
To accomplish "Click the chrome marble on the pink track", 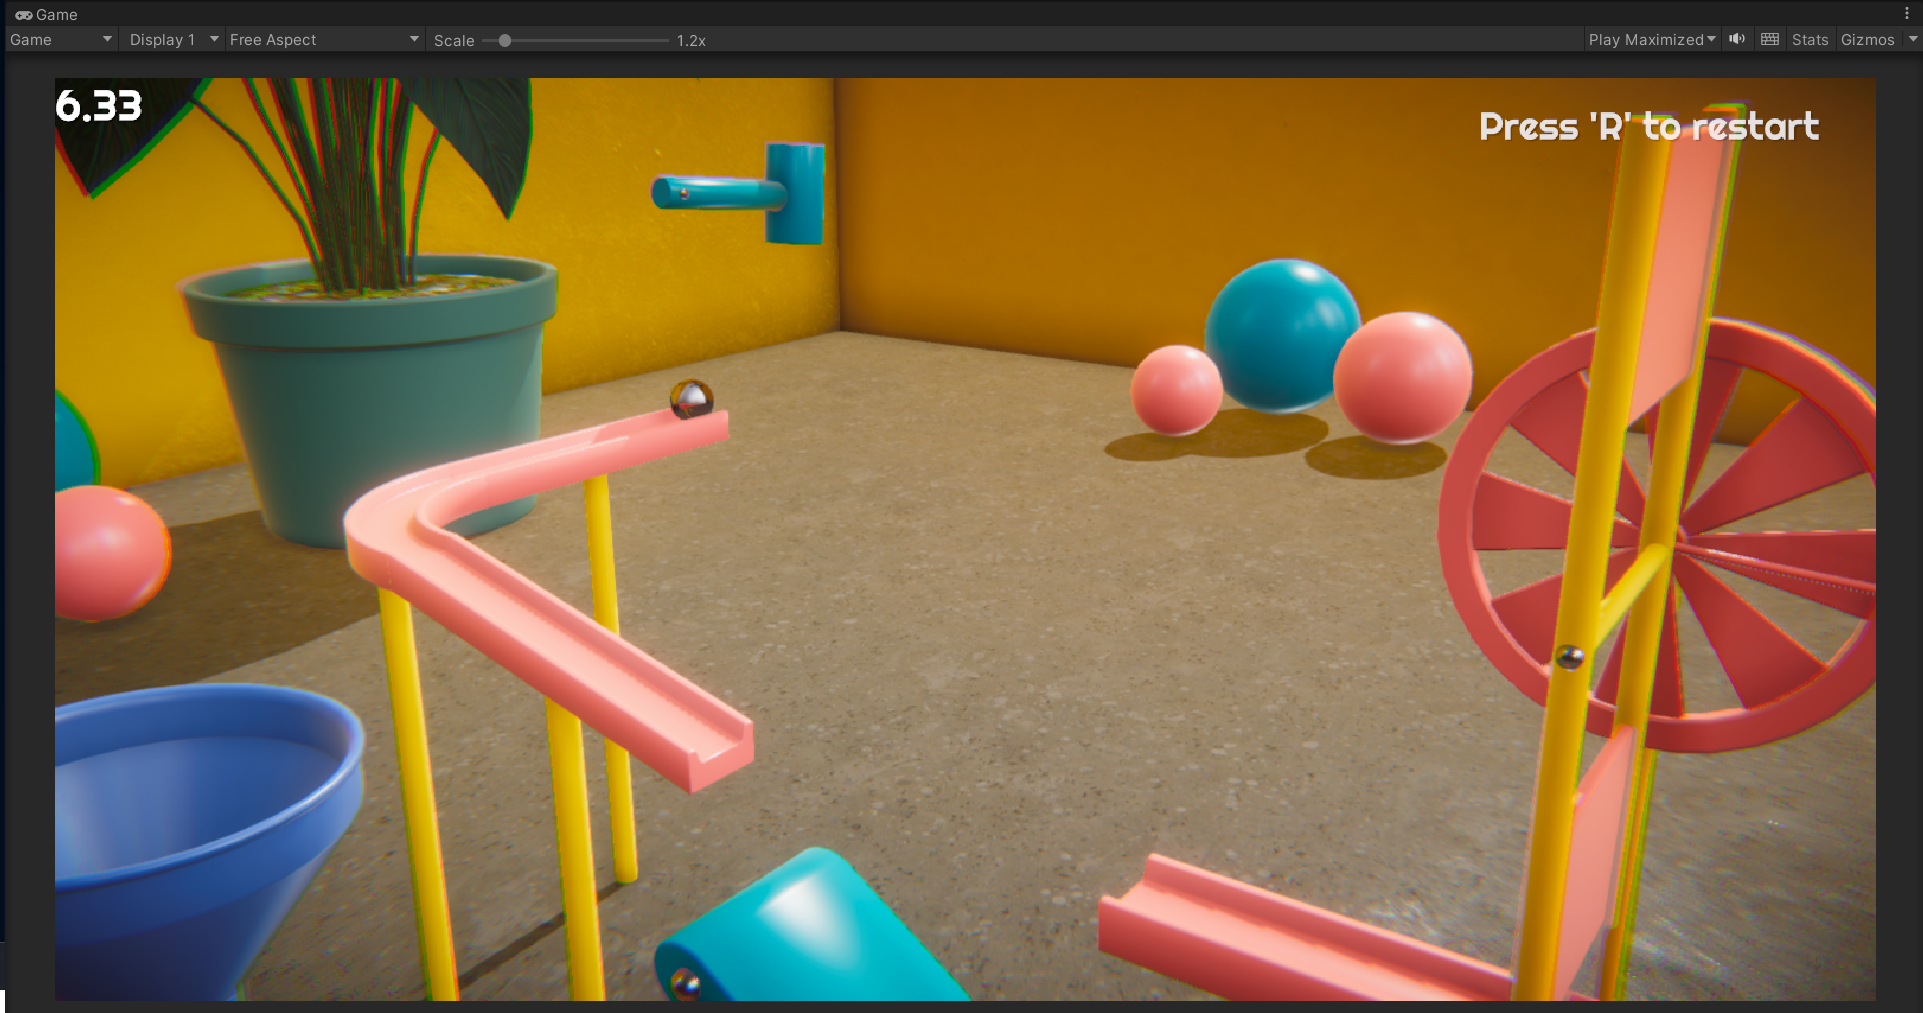I will click(691, 399).
